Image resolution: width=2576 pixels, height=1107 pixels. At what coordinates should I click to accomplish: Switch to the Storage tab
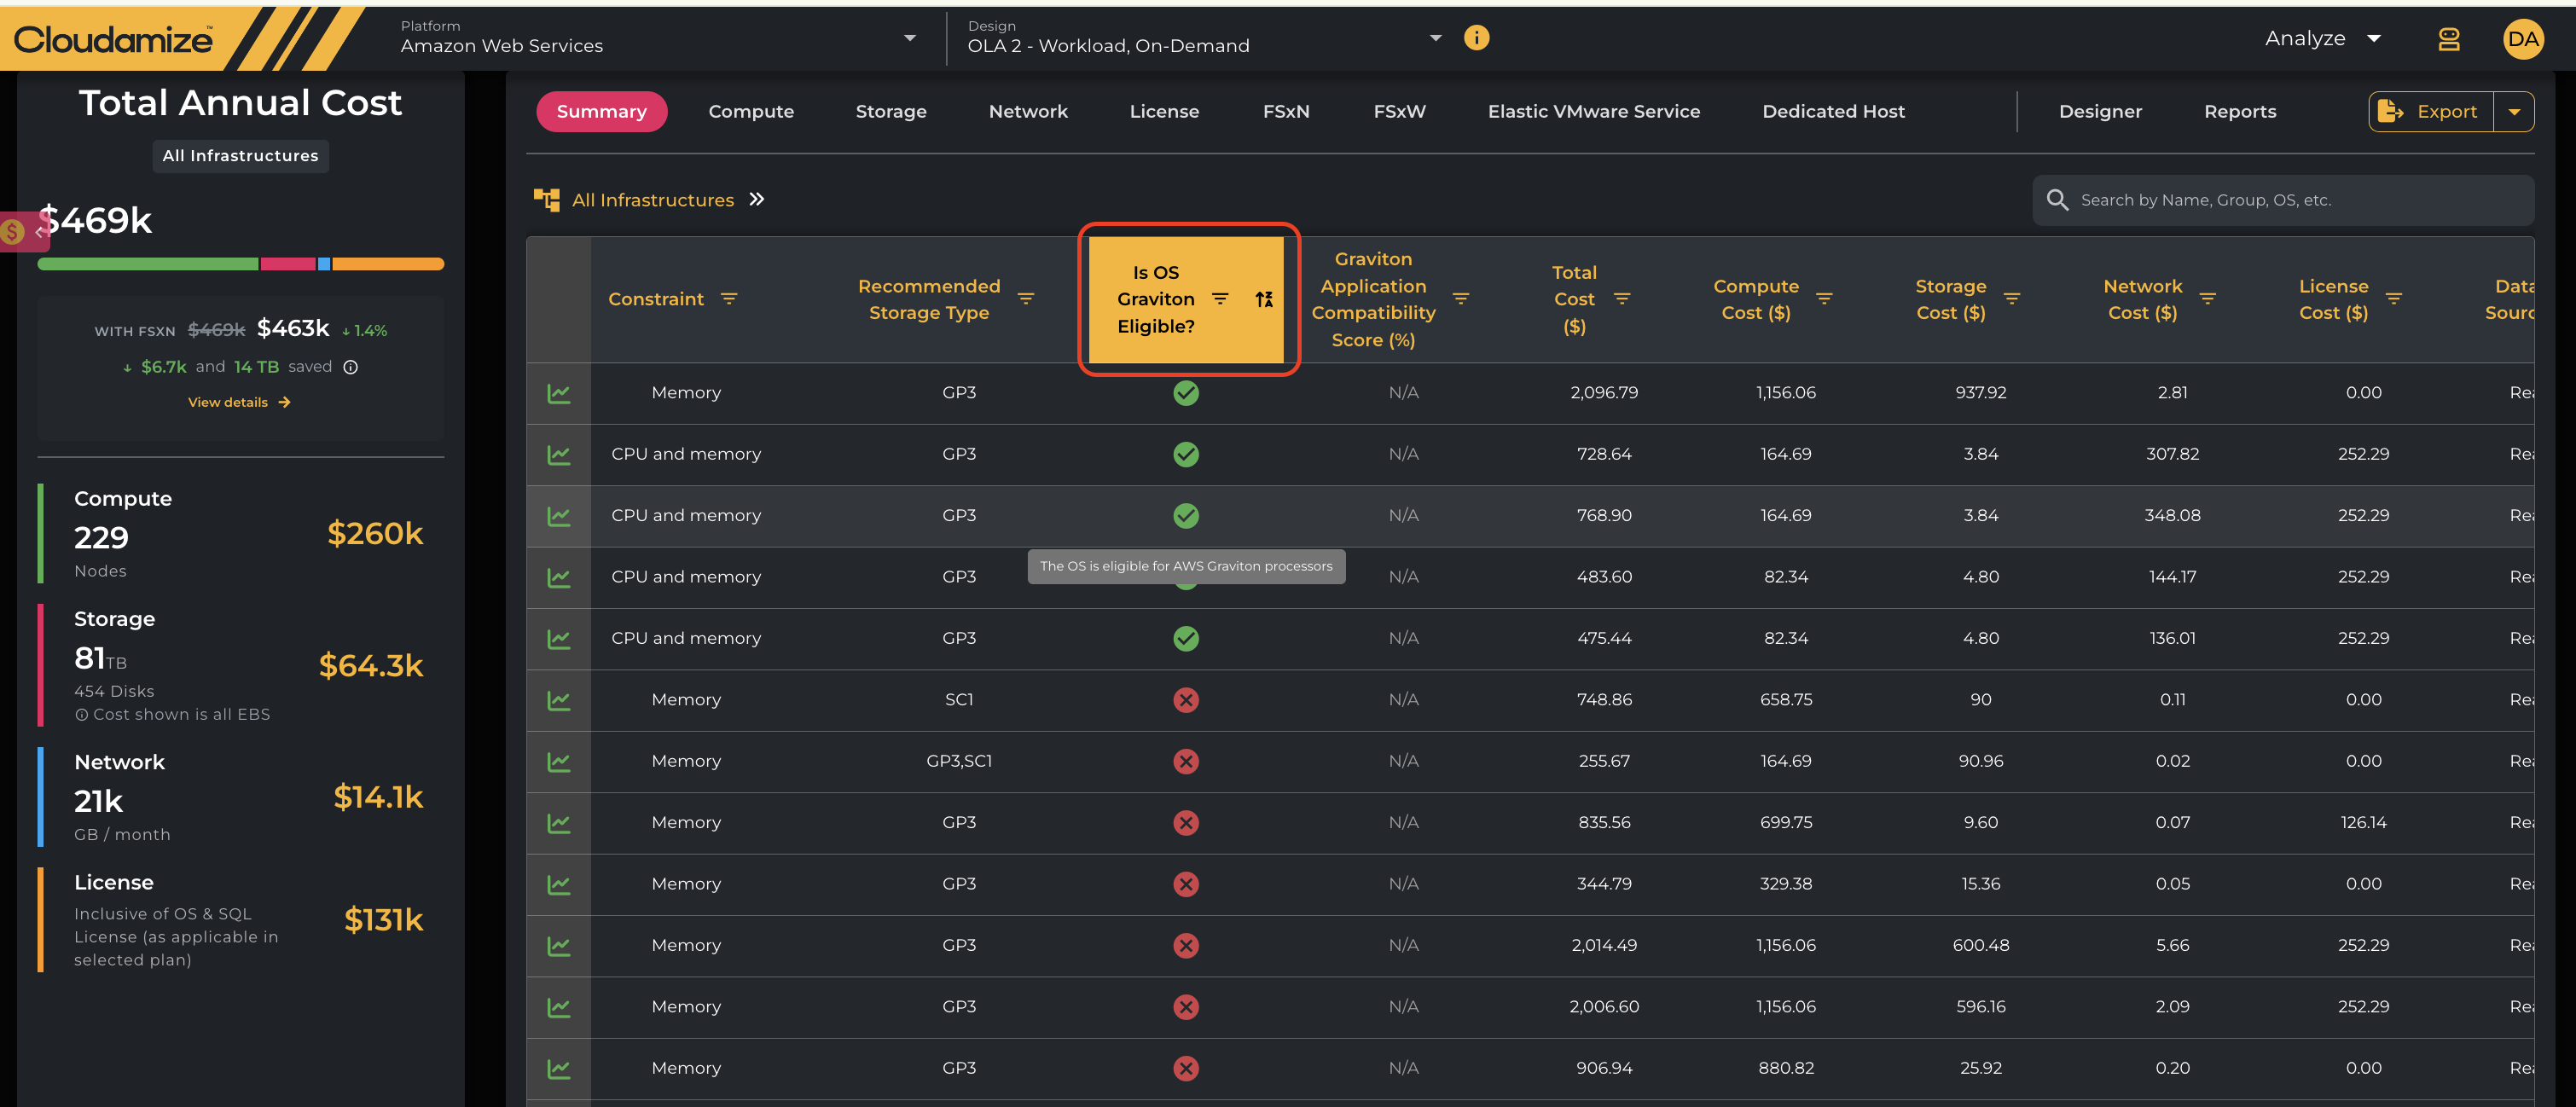coord(891,112)
